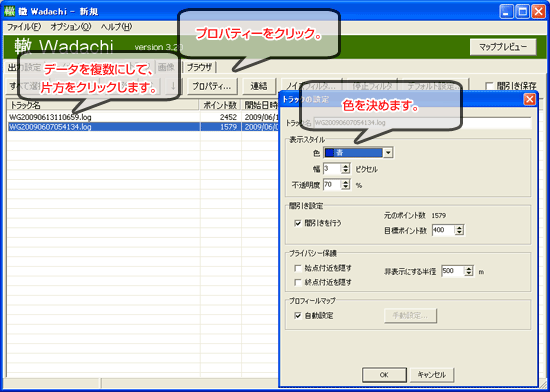This screenshot has width=550, height=392.
Task: Click the Wadachi app icon in title bar
Action: [9, 12]
